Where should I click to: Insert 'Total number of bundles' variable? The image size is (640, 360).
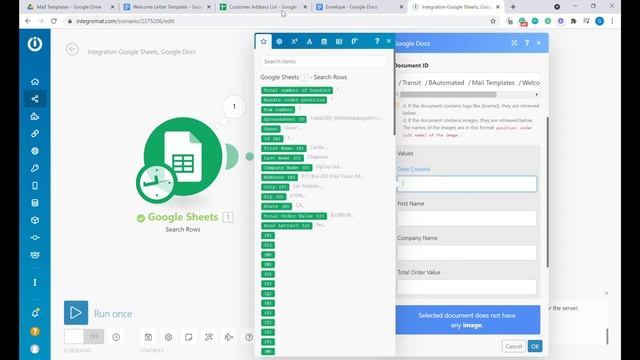pyautogui.click(x=297, y=90)
